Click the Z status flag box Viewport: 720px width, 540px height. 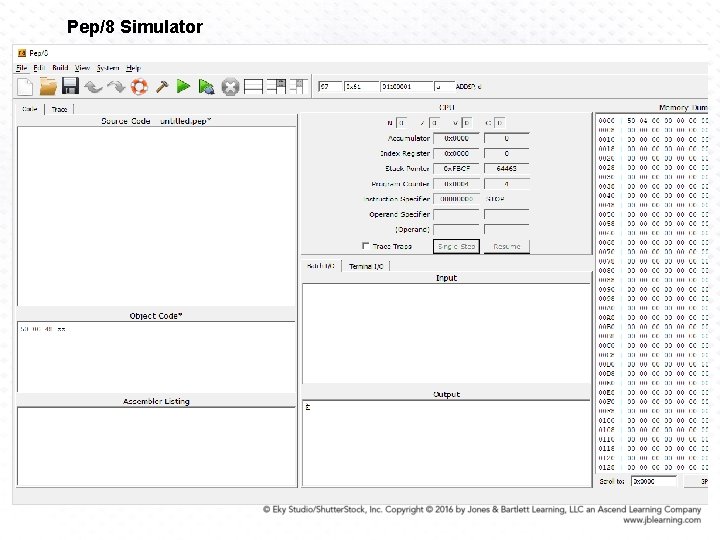tap(434, 123)
